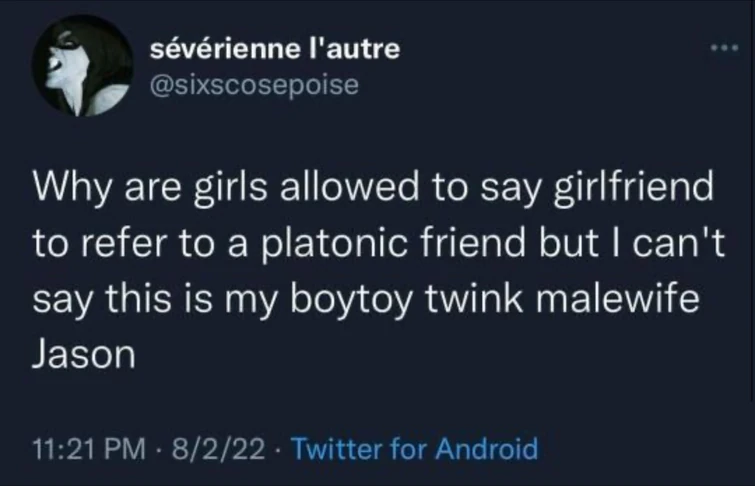Open sévérienne l'autre display name
Viewport: 755px width, 486px height.
tap(273, 49)
